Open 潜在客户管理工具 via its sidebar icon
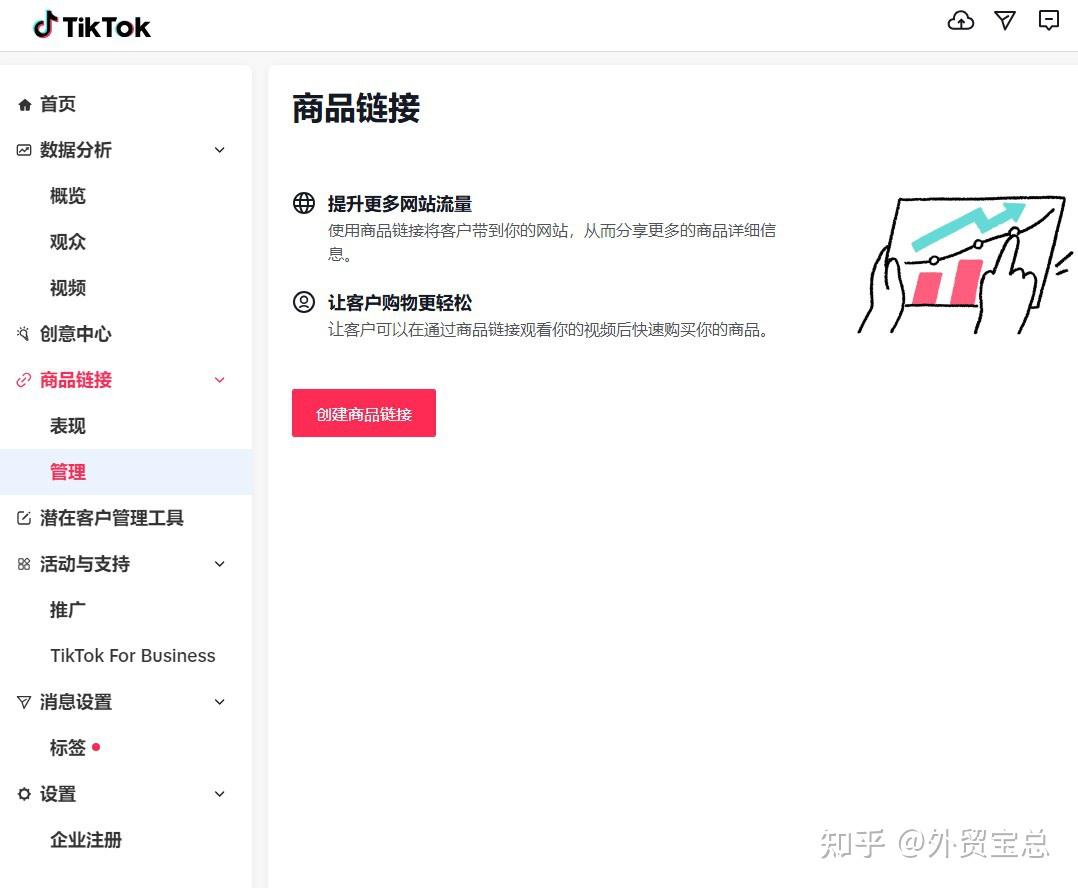 (x=23, y=518)
